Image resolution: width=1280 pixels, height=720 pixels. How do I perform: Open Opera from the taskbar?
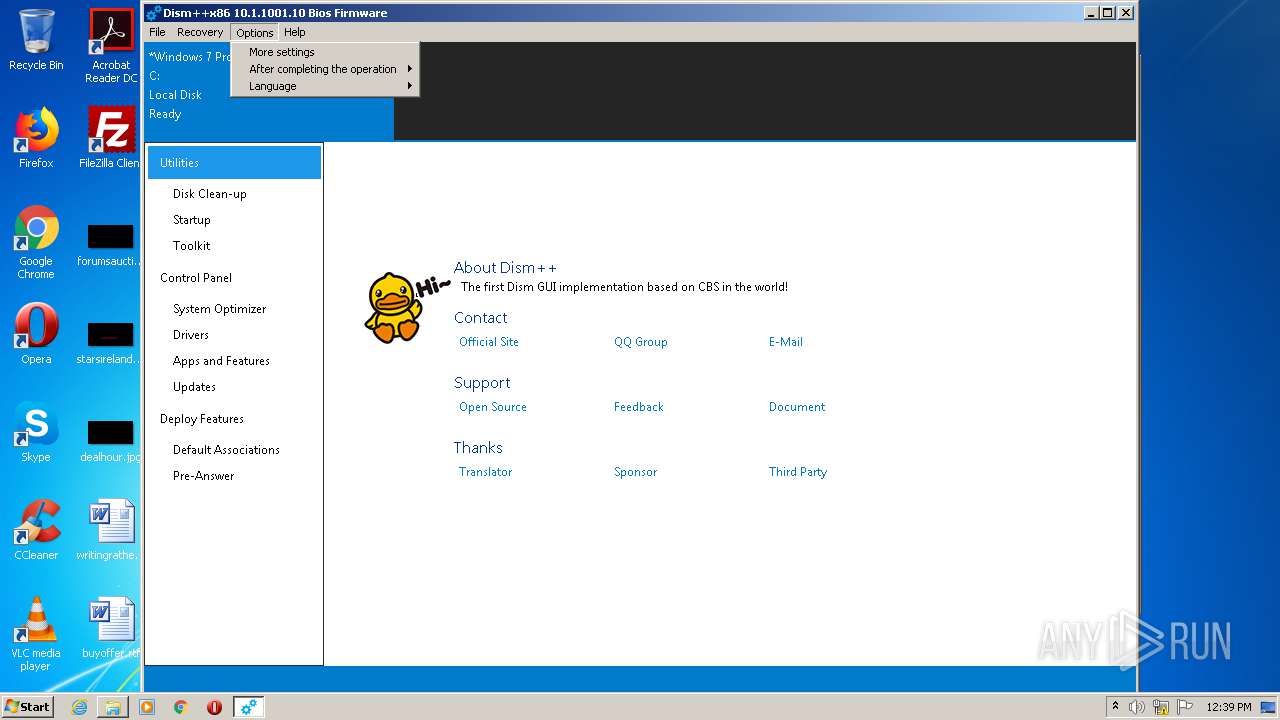214,707
